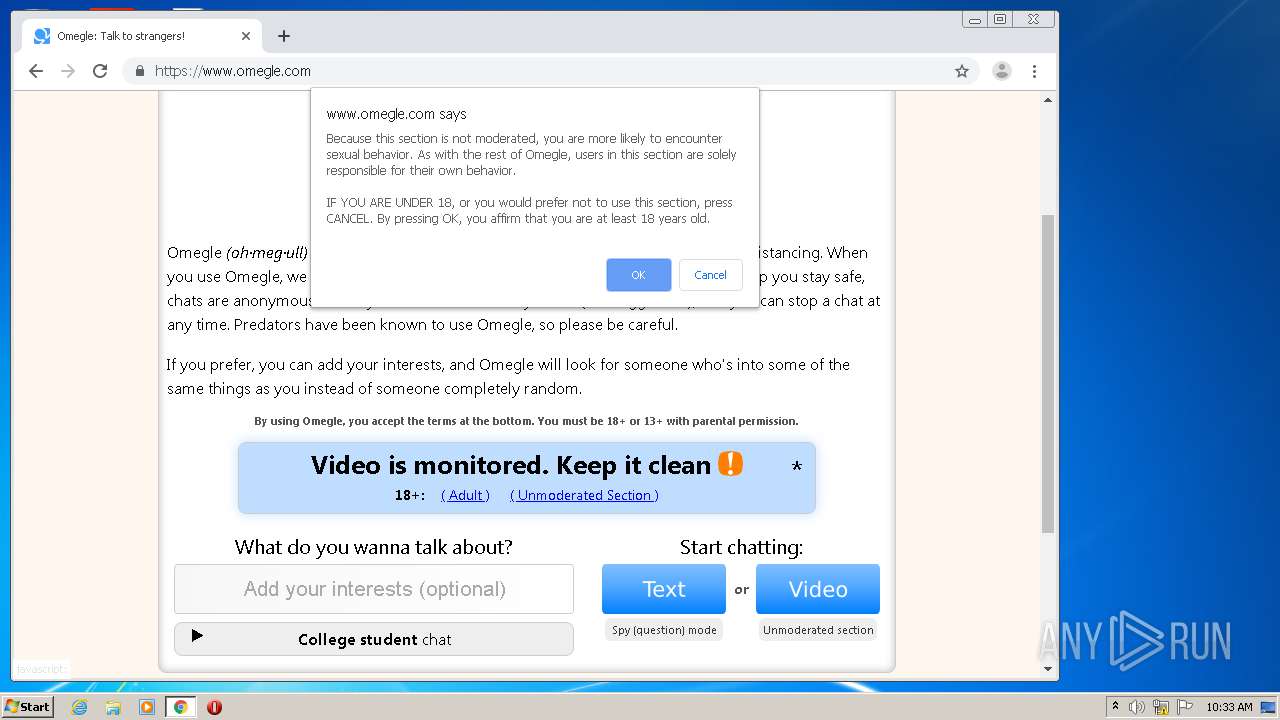The image size is (1280, 720).
Task: Start a Text chat
Action: [664, 589]
